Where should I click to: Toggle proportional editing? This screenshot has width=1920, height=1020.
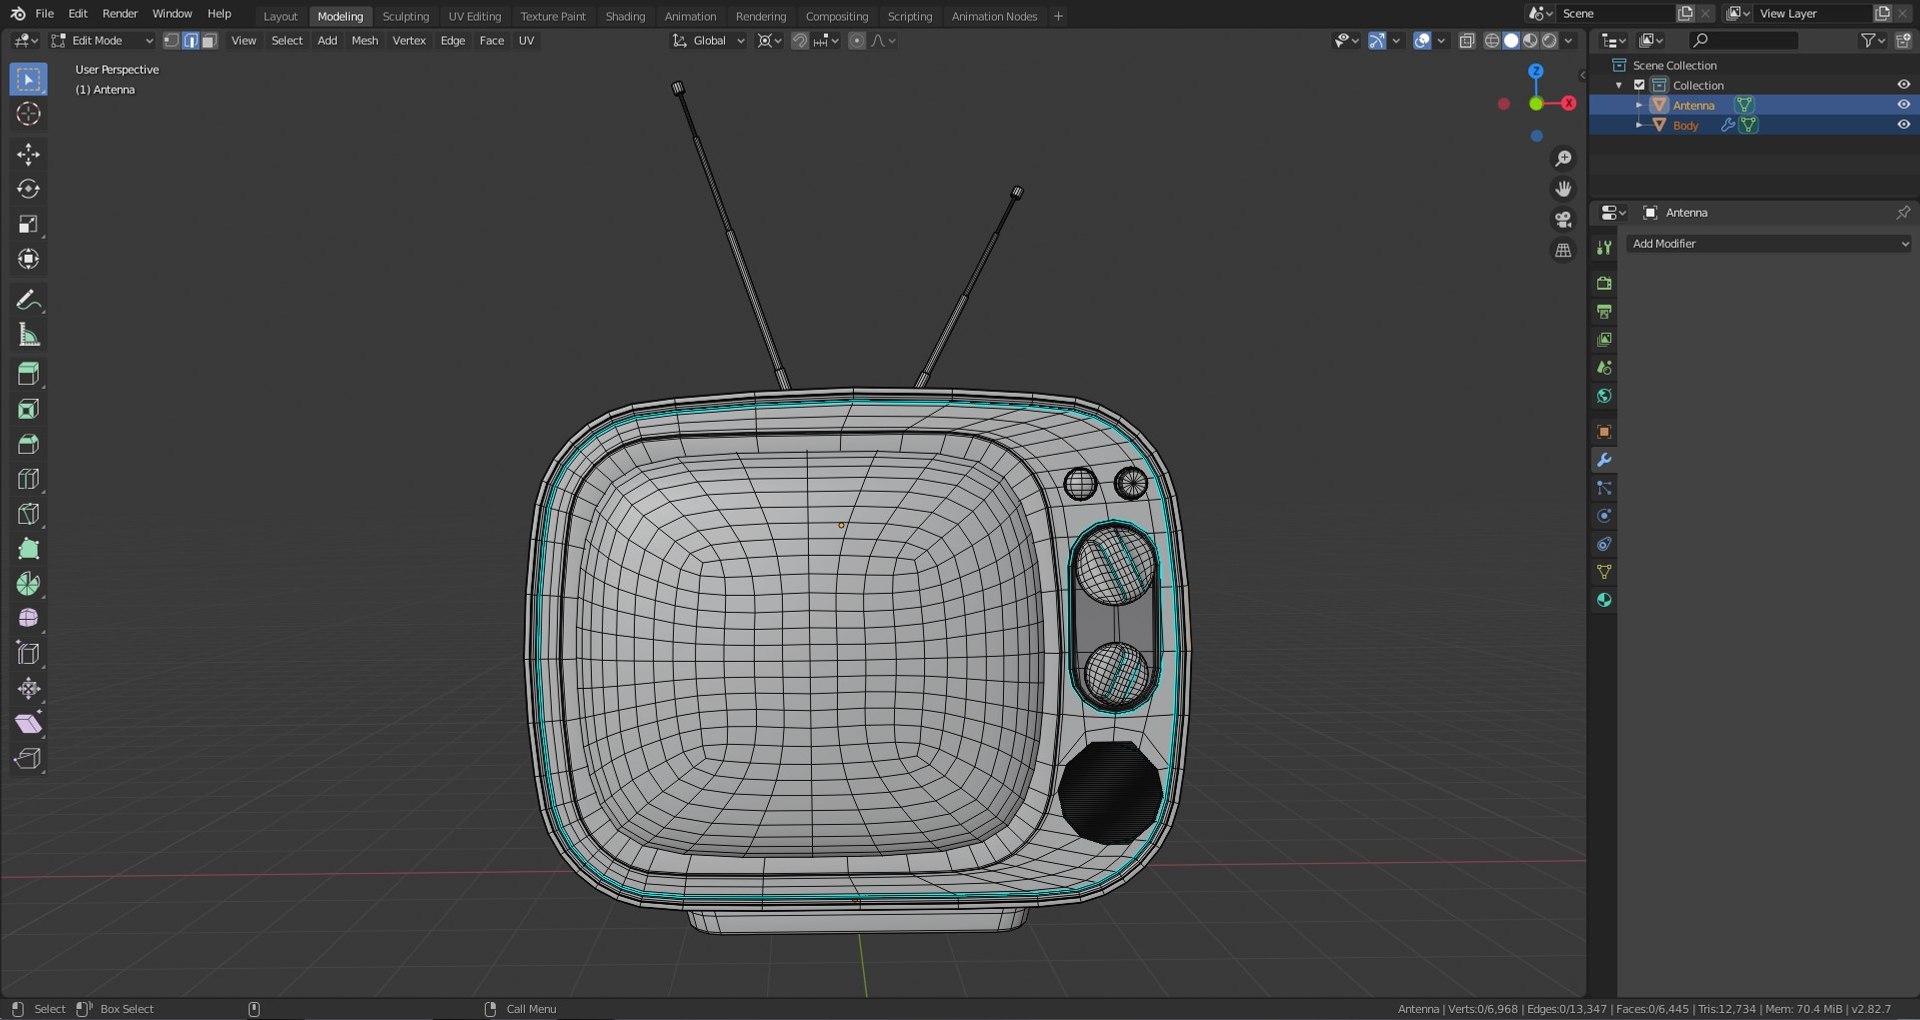[857, 41]
